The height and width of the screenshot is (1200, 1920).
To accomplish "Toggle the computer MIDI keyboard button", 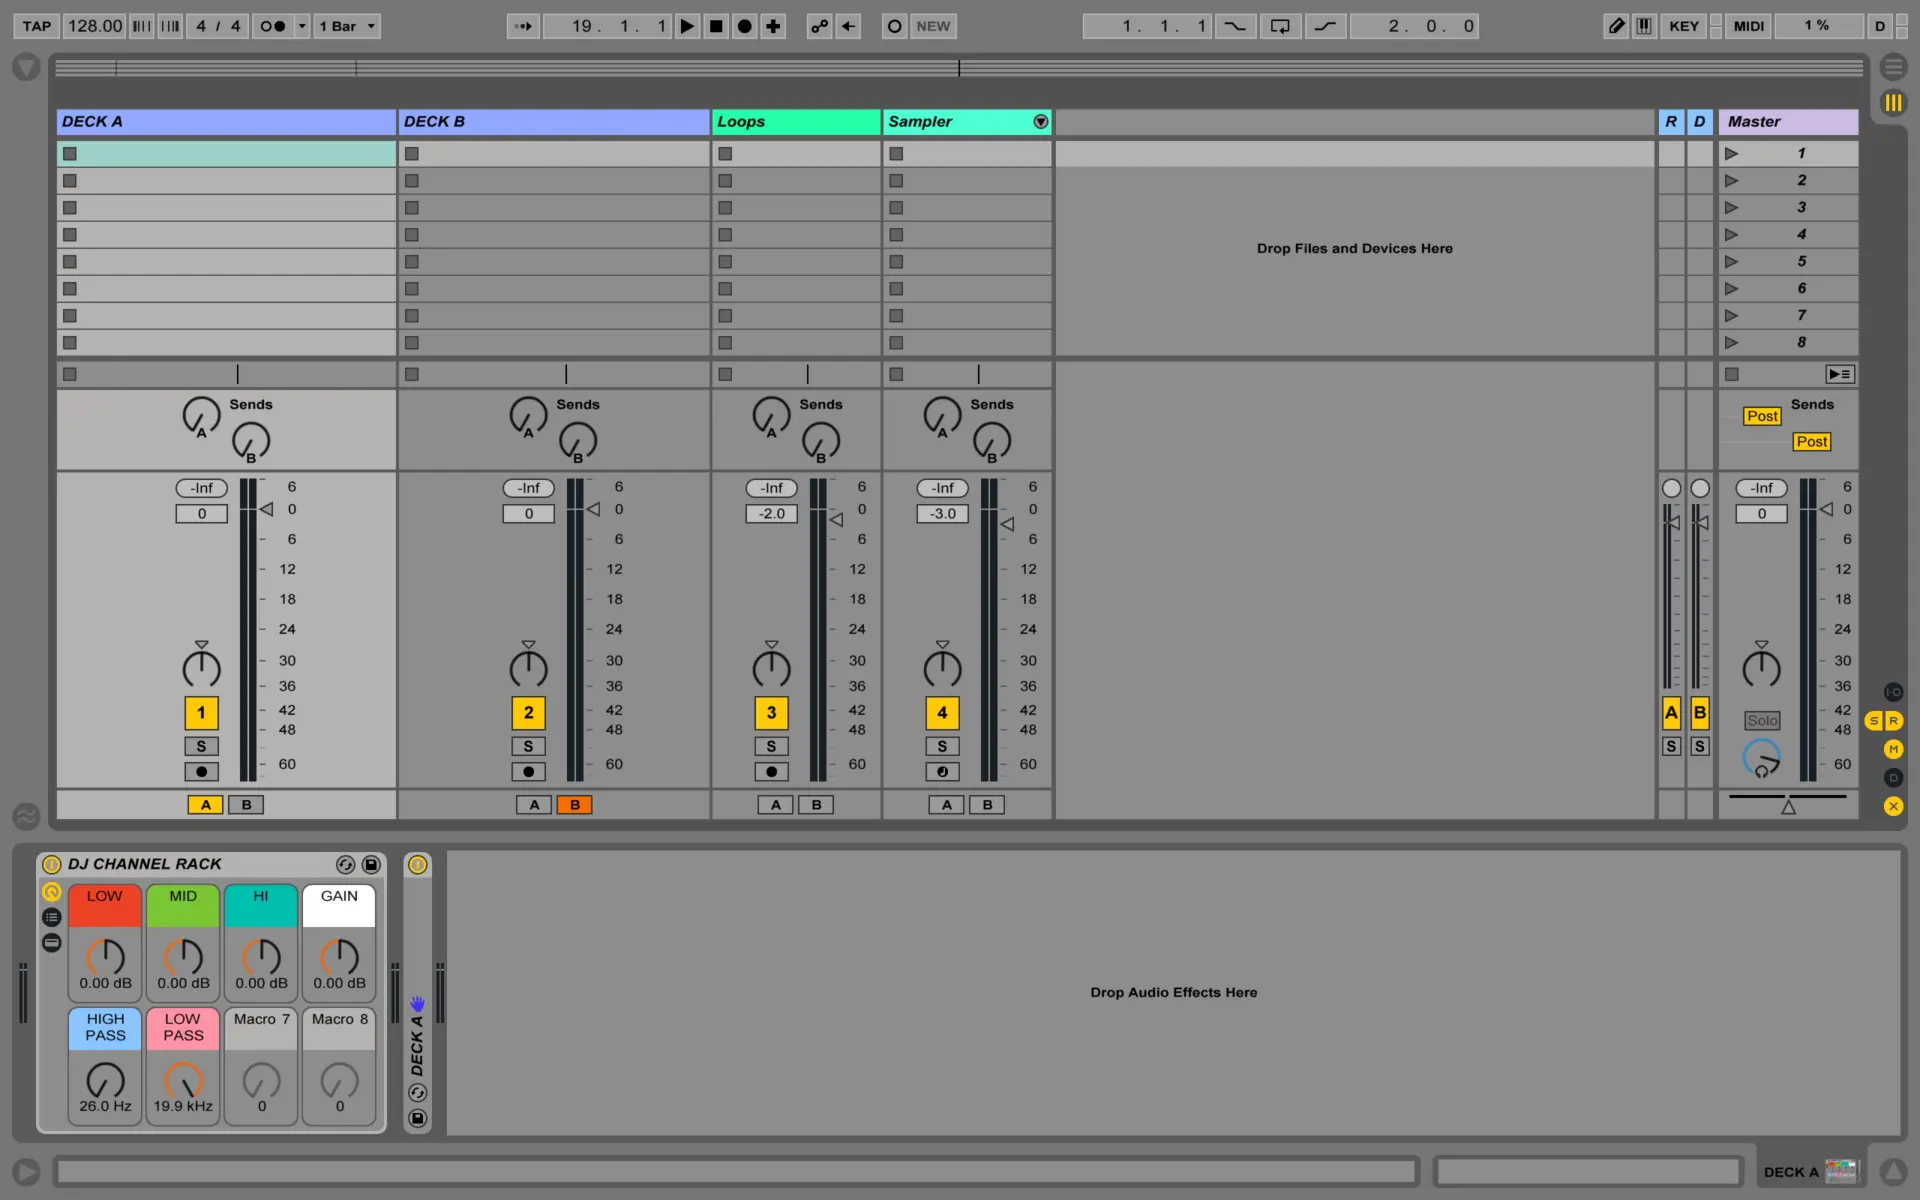I will (1644, 26).
